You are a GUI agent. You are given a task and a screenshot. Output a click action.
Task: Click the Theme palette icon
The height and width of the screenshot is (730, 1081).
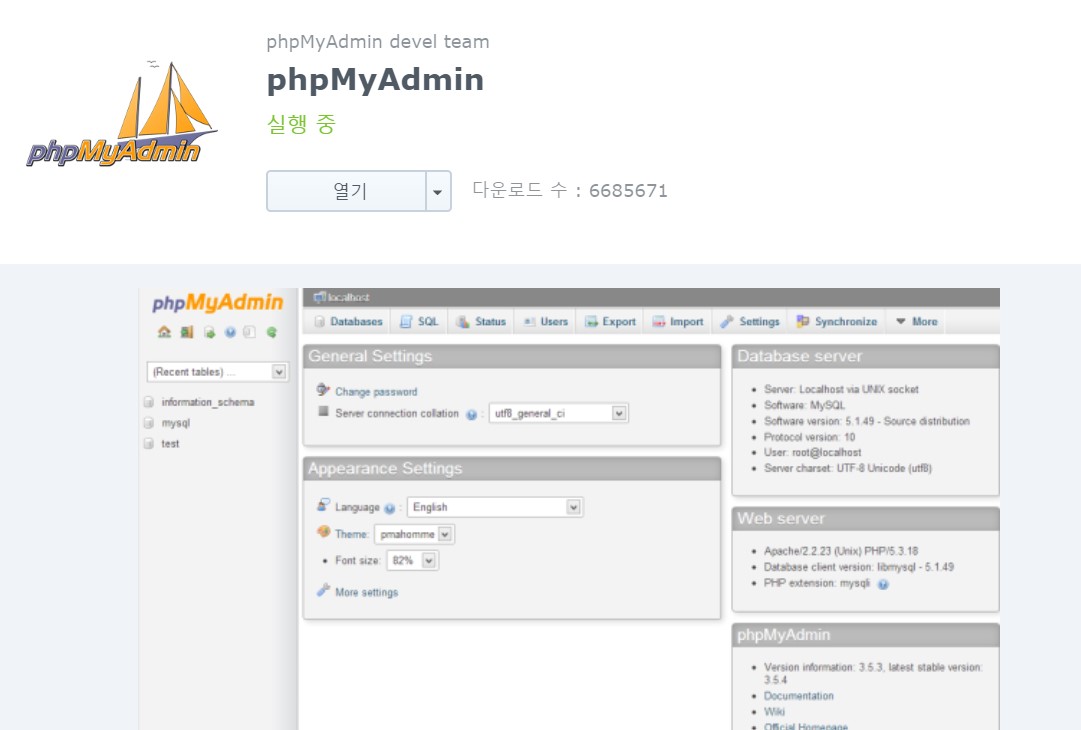pos(323,531)
